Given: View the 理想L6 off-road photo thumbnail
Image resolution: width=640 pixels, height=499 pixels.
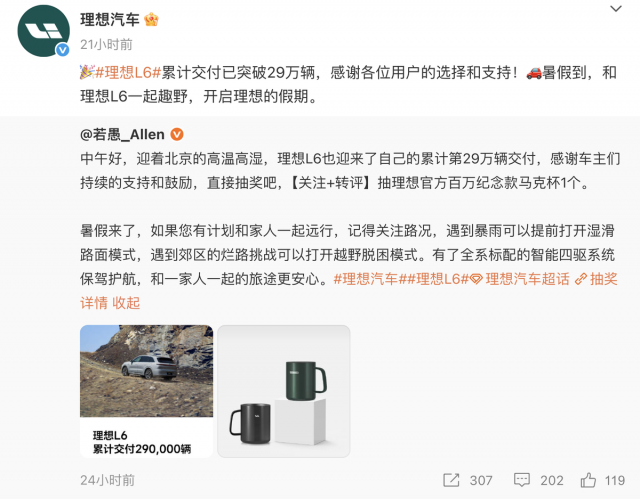Looking at the screenshot, I should pyautogui.click(x=147, y=391).
